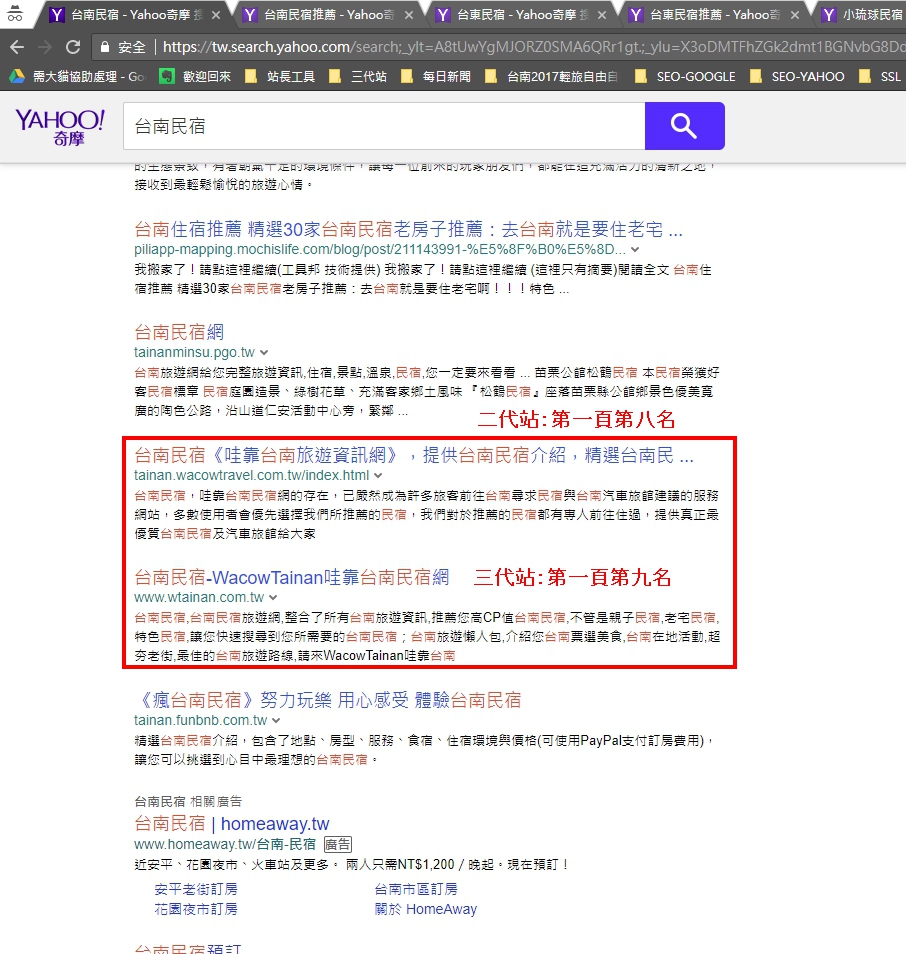Open the Yahoo奇摩 logo homepage
This screenshot has width=906, height=954.
click(60, 127)
